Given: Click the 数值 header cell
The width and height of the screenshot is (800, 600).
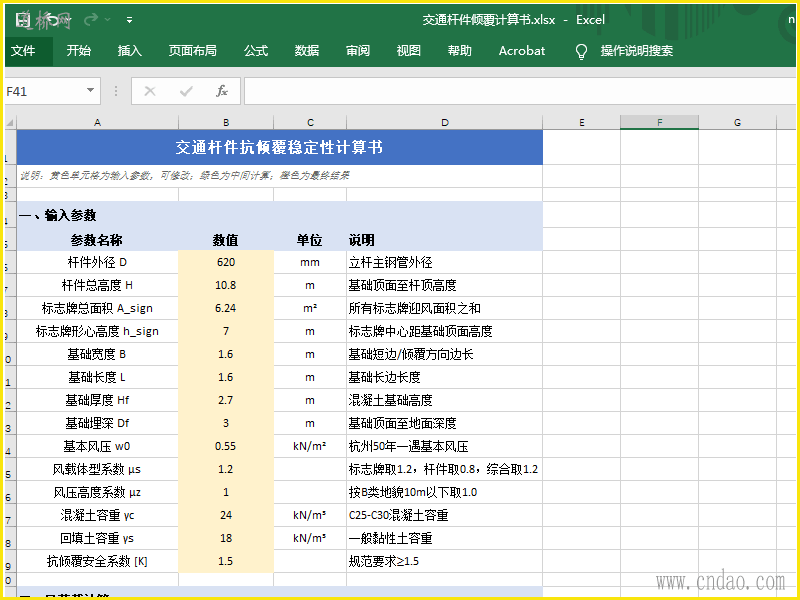Looking at the screenshot, I should pos(226,240).
